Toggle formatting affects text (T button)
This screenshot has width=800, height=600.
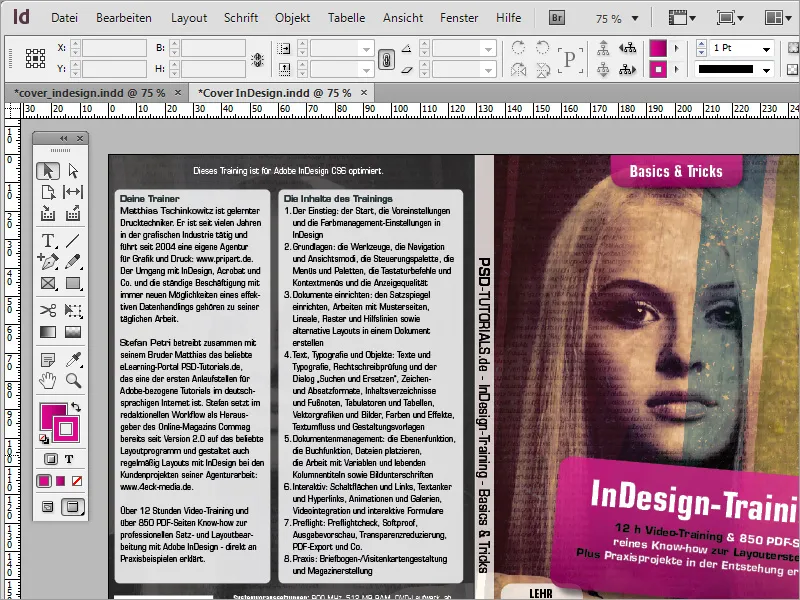[x=69, y=459]
